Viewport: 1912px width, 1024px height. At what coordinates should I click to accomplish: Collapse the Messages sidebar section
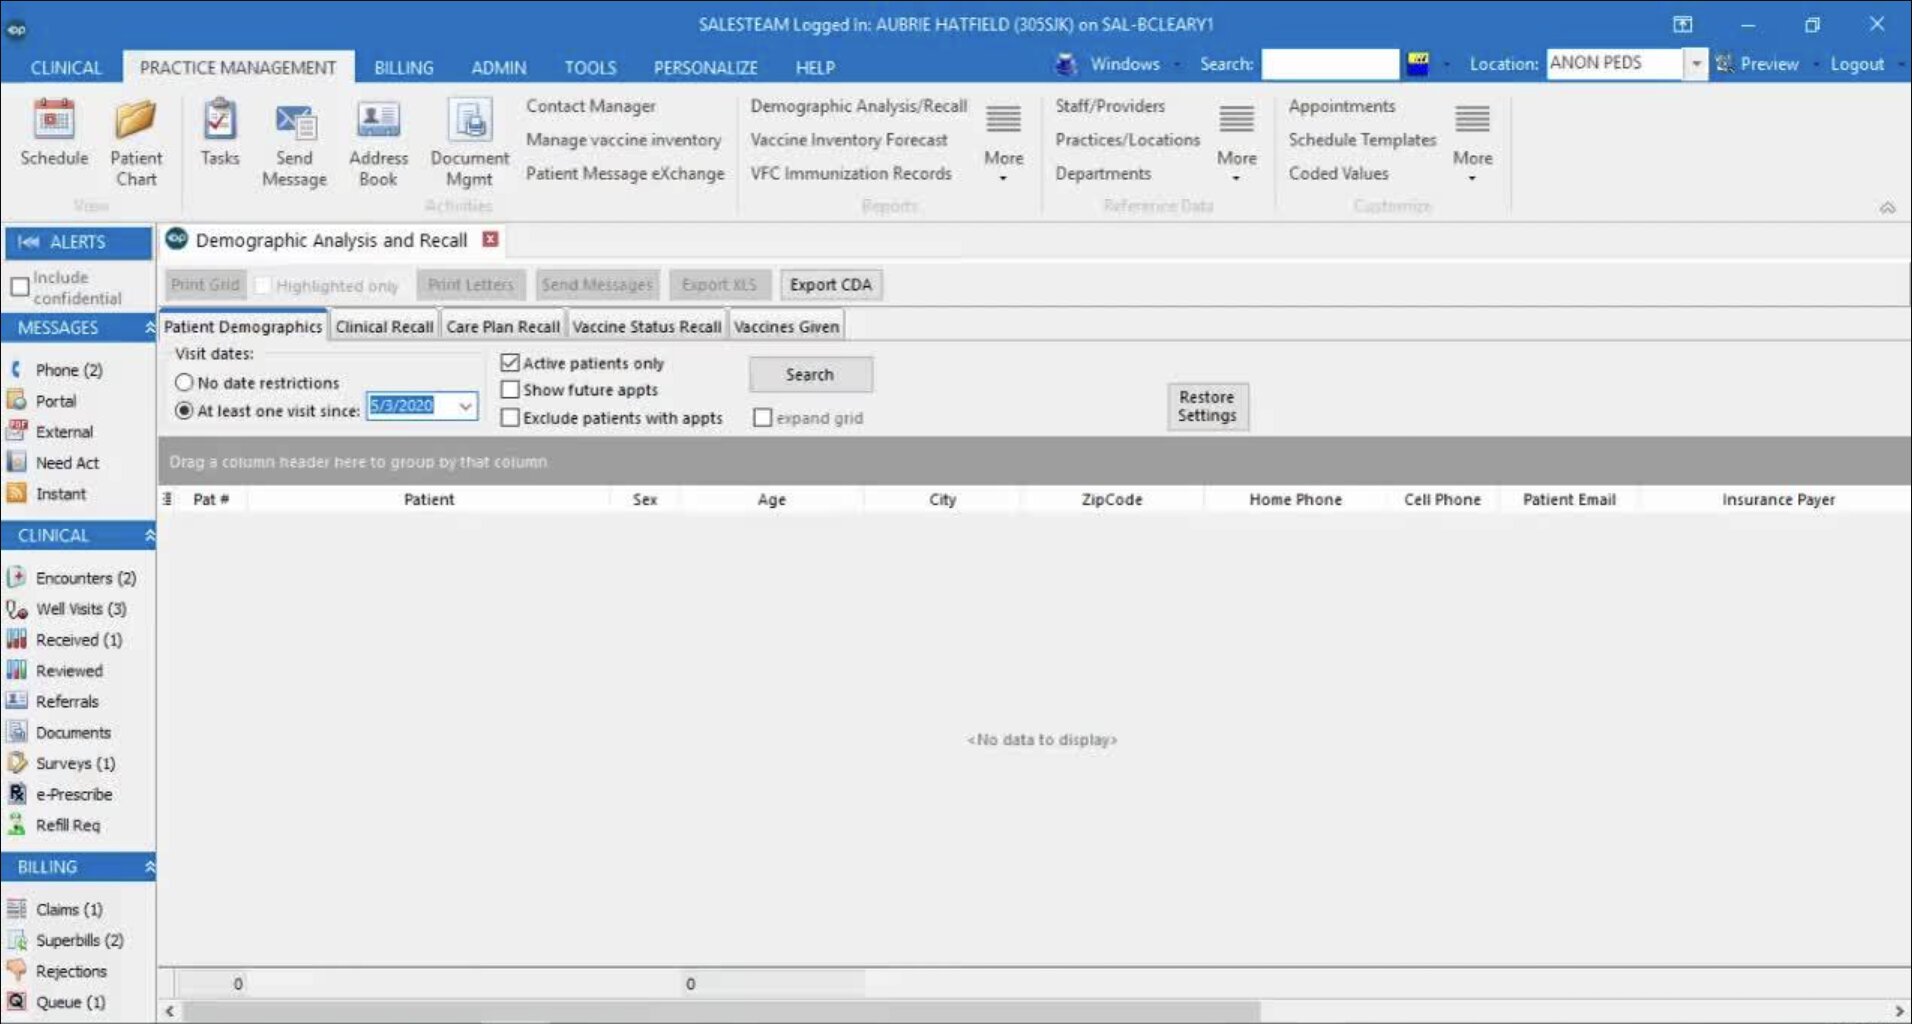(x=149, y=328)
